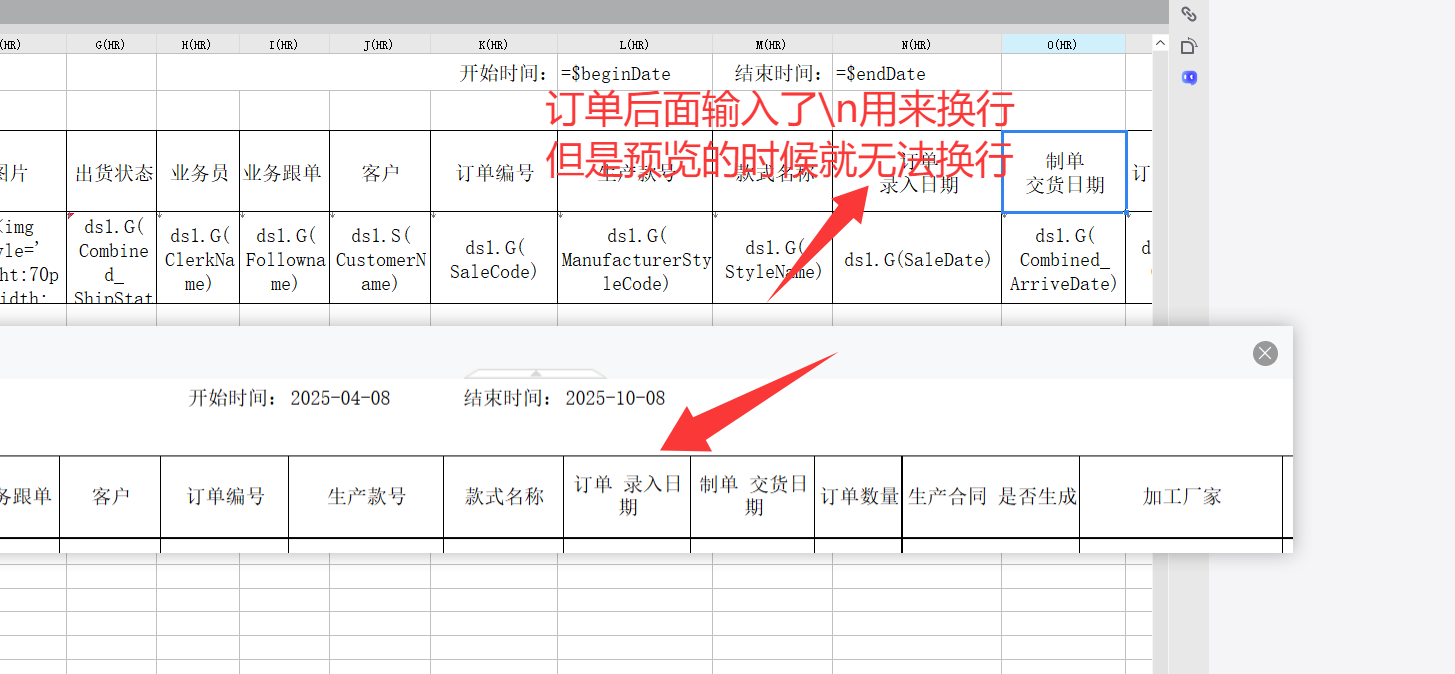Viewport: 1455px width, 674px height.
Task: Select column header L(HR)
Action: [x=635, y=44]
